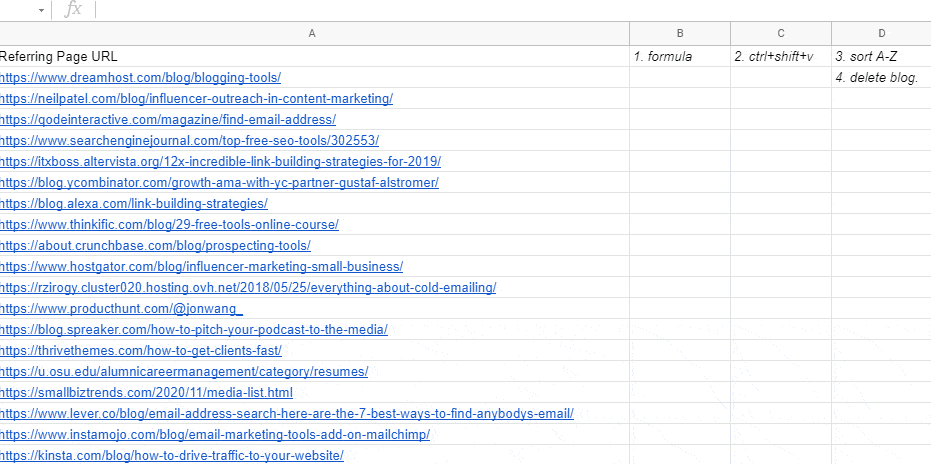Open the kinsta how-to-drive-traffic link

(x=172, y=456)
